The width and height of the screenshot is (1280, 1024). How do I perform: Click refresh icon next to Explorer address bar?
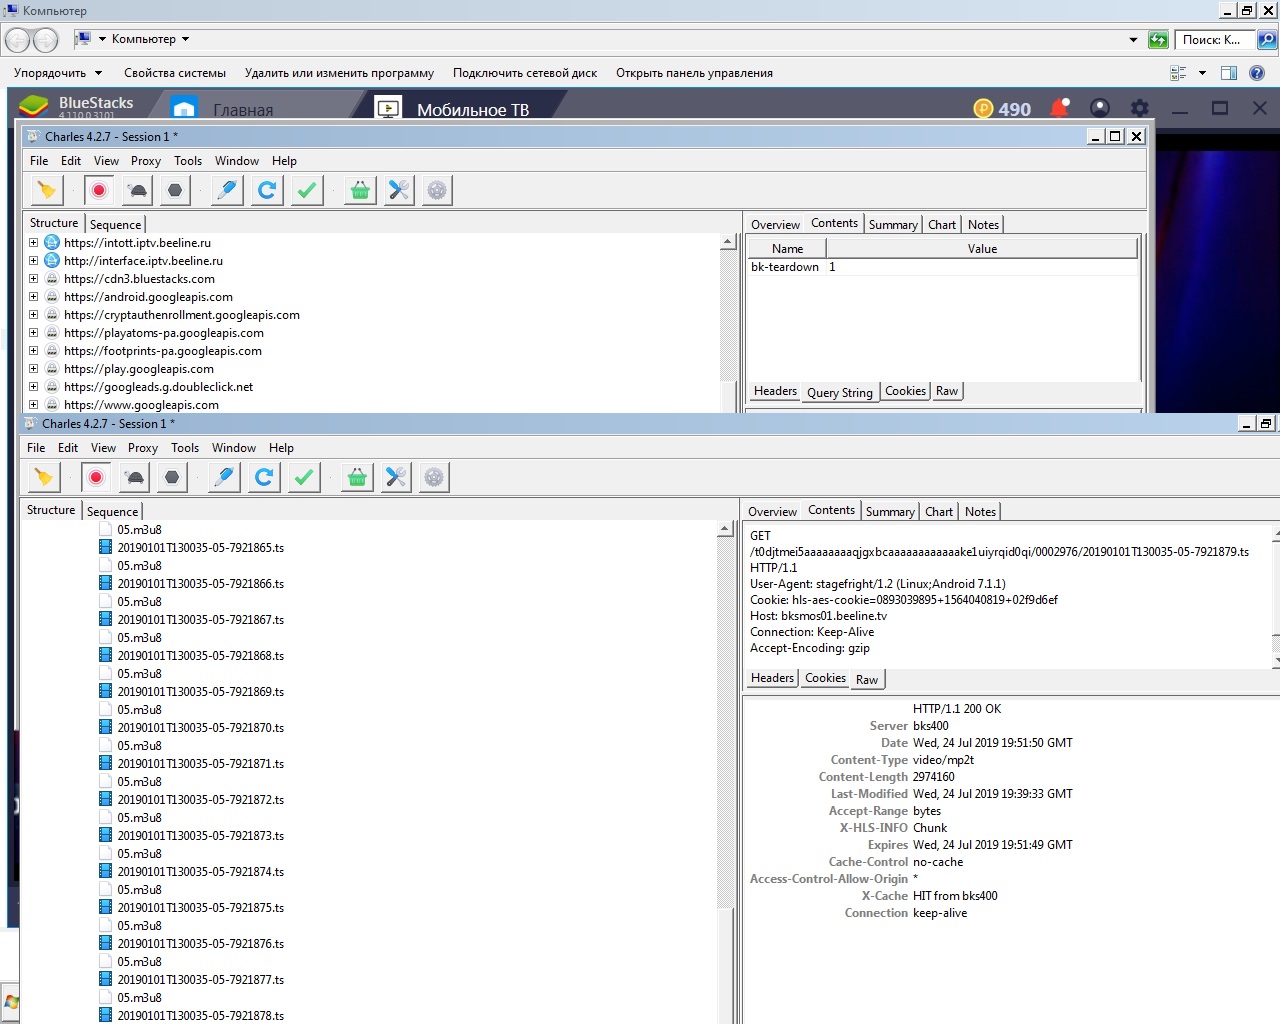1158,40
